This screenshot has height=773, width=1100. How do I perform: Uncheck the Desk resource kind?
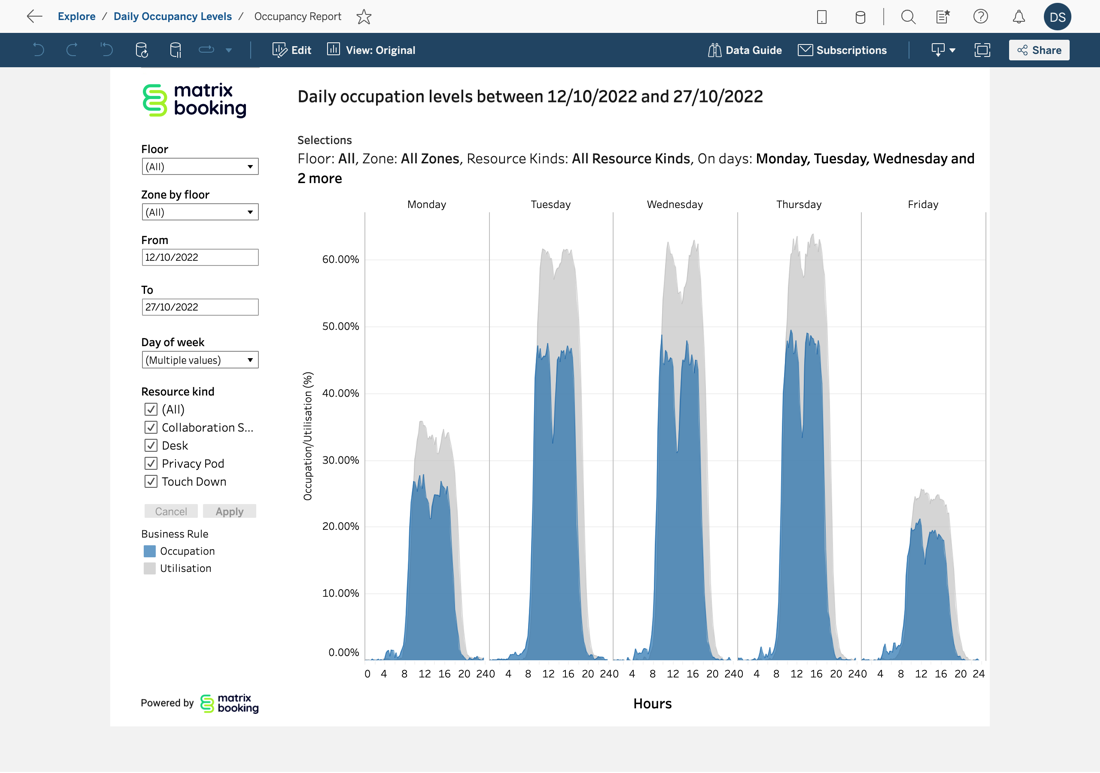151,446
